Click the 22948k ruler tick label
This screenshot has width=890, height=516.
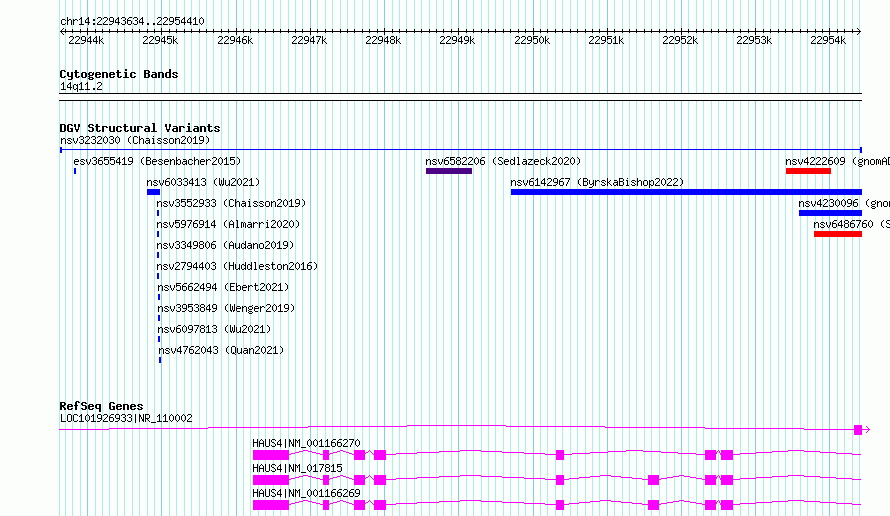click(x=383, y=40)
